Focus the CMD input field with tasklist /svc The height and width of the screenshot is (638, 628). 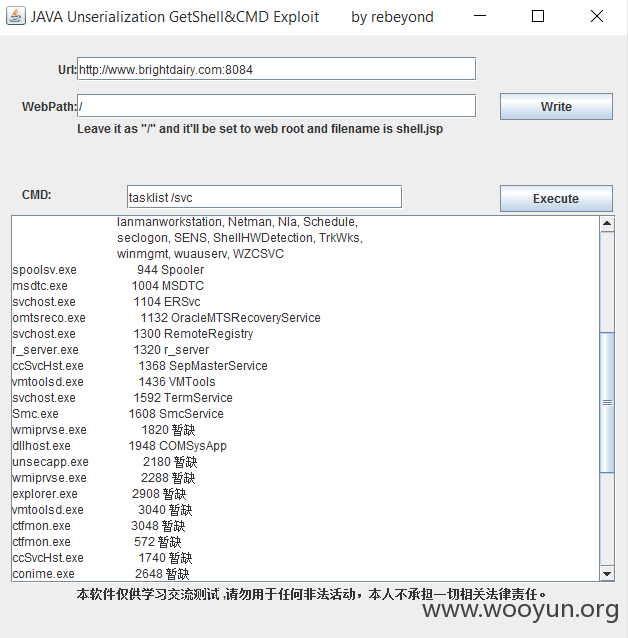coord(265,197)
